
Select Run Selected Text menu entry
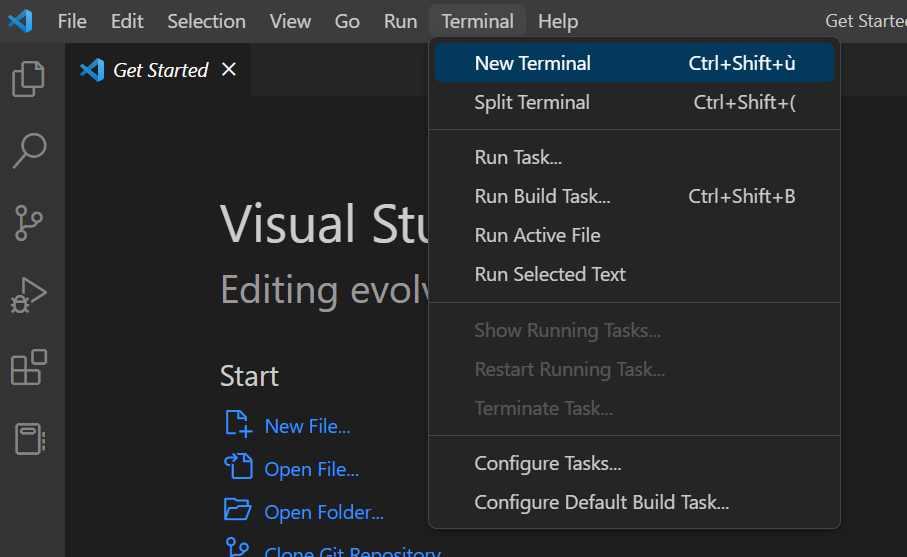[x=635, y=274]
